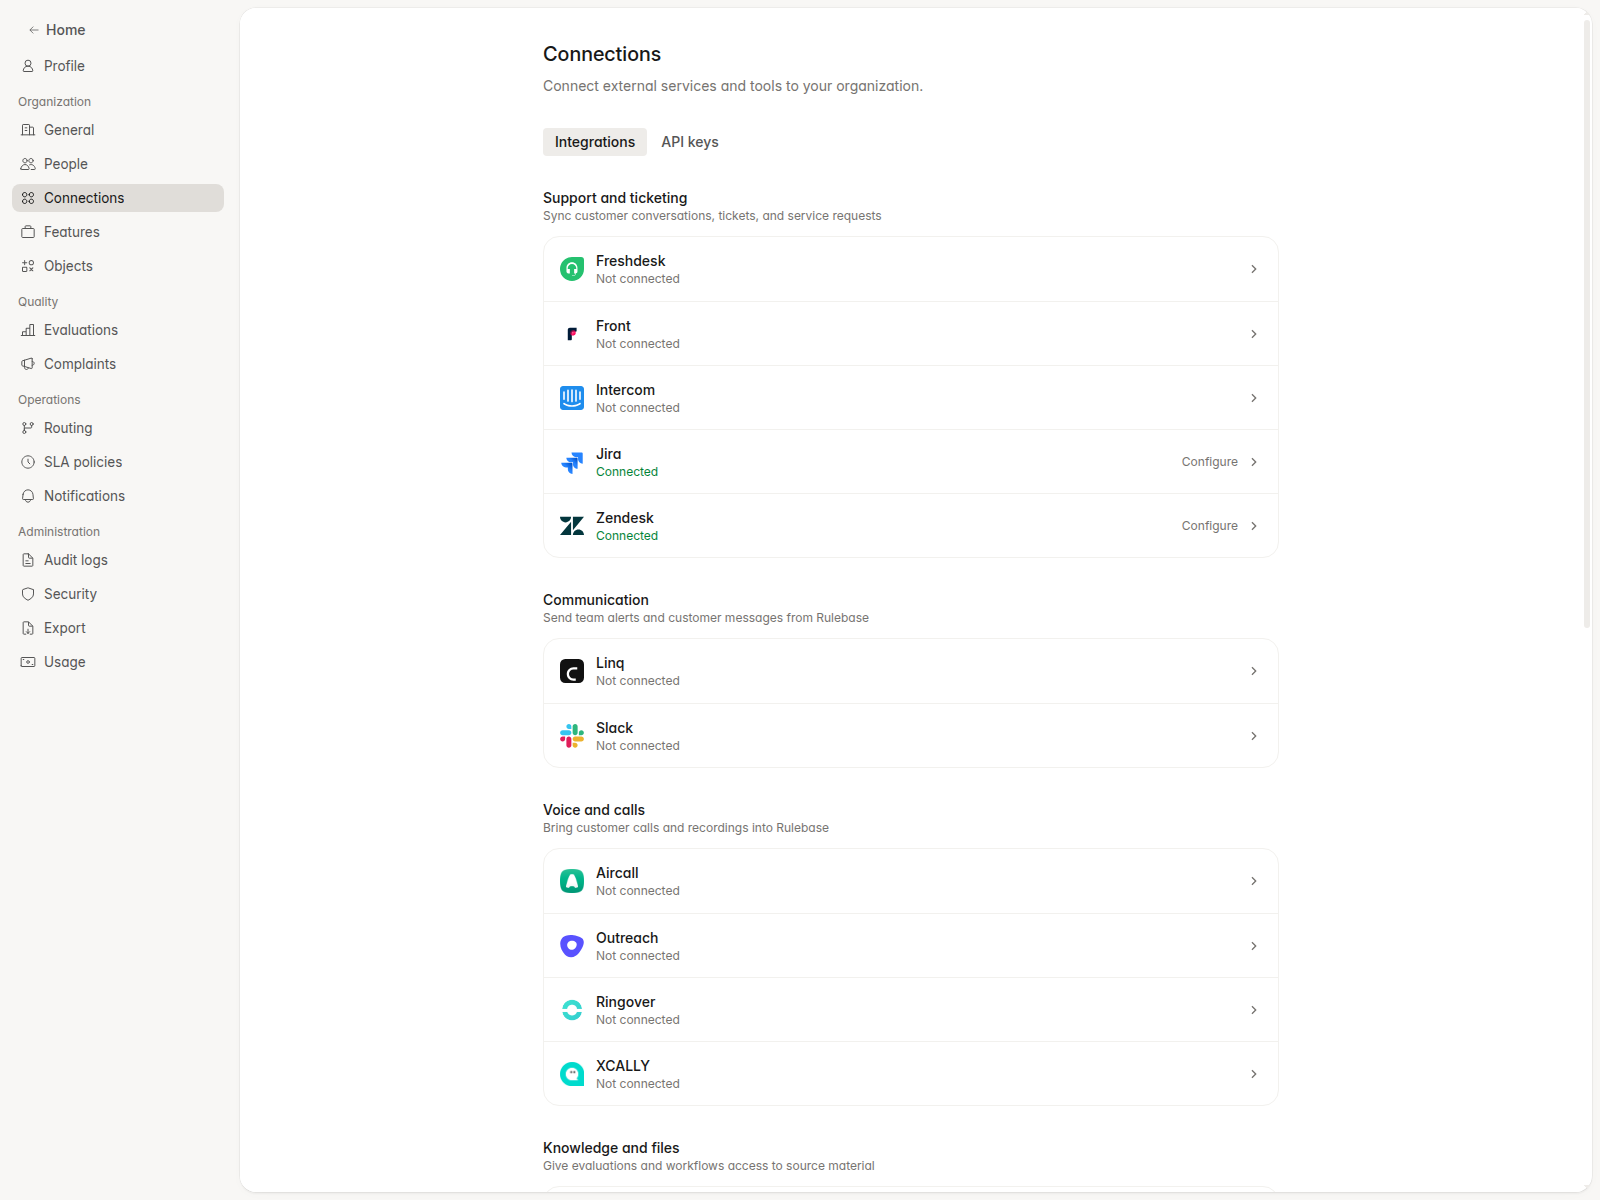Click the XCALLY logo icon
The image size is (1600, 1200).
pyautogui.click(x=572, y=1074)
